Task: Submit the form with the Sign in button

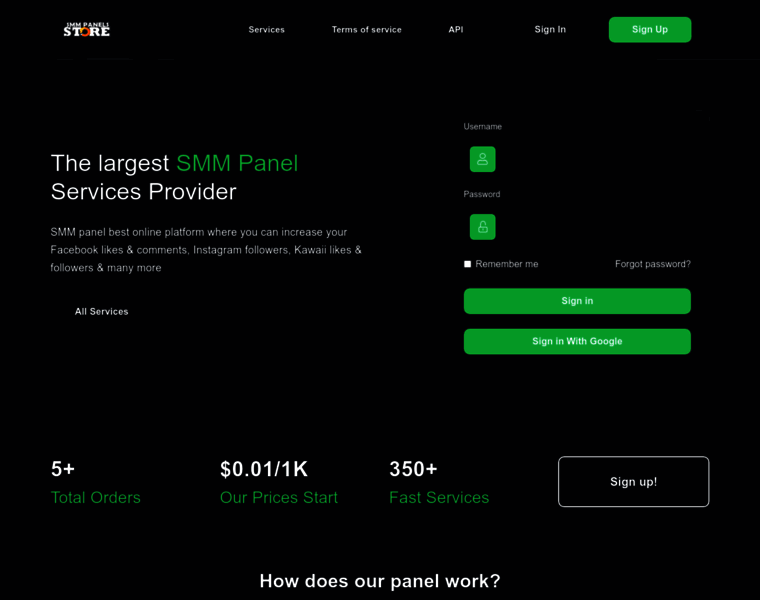Action: tap(577, 301)
